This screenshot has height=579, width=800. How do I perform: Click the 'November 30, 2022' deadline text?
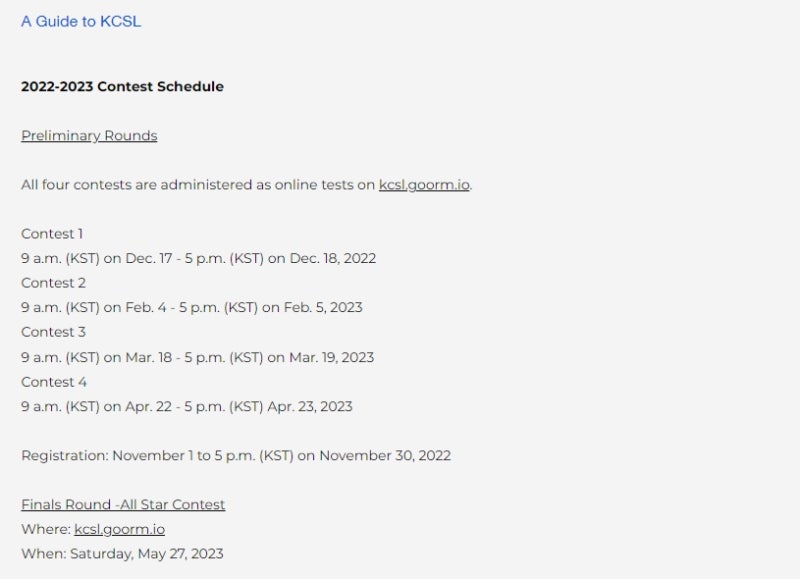pos(385,456)
